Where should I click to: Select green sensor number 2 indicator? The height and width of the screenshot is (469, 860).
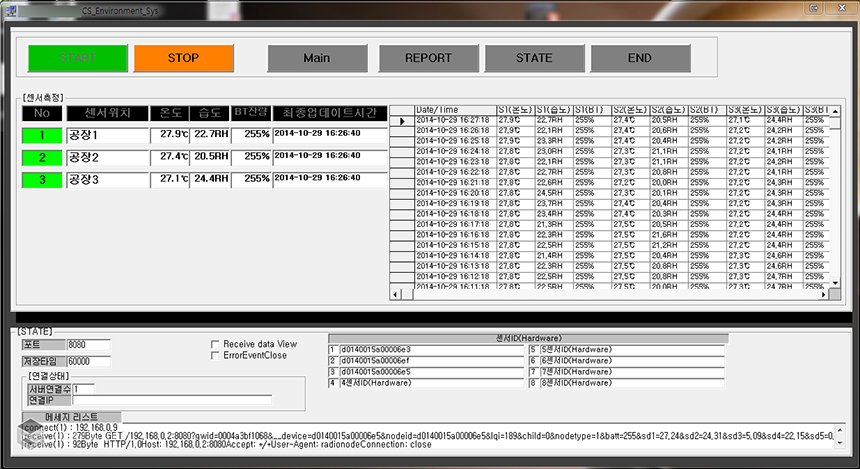click(42, 157)
